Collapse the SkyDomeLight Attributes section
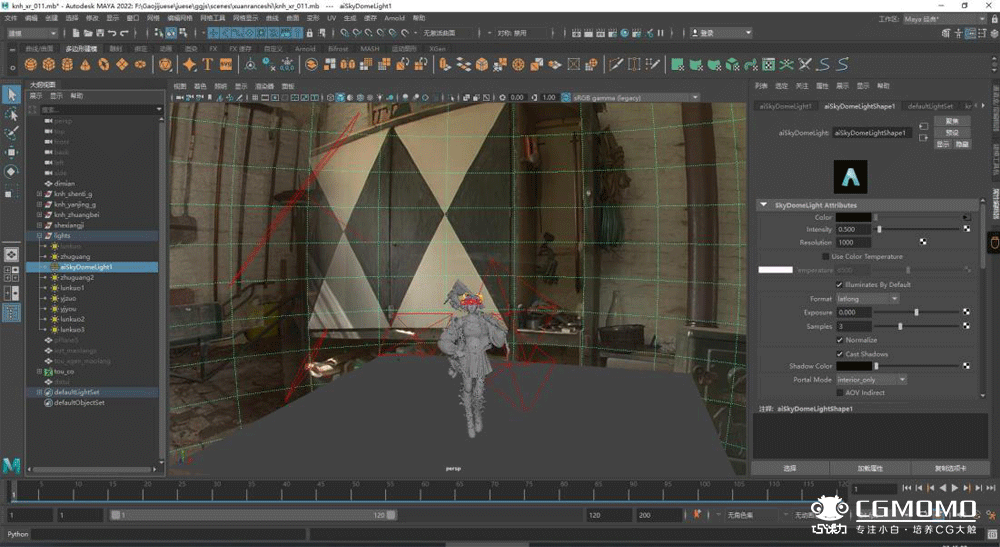The image size is (1000, 547). pyautogui.click(x=763, y=205)
